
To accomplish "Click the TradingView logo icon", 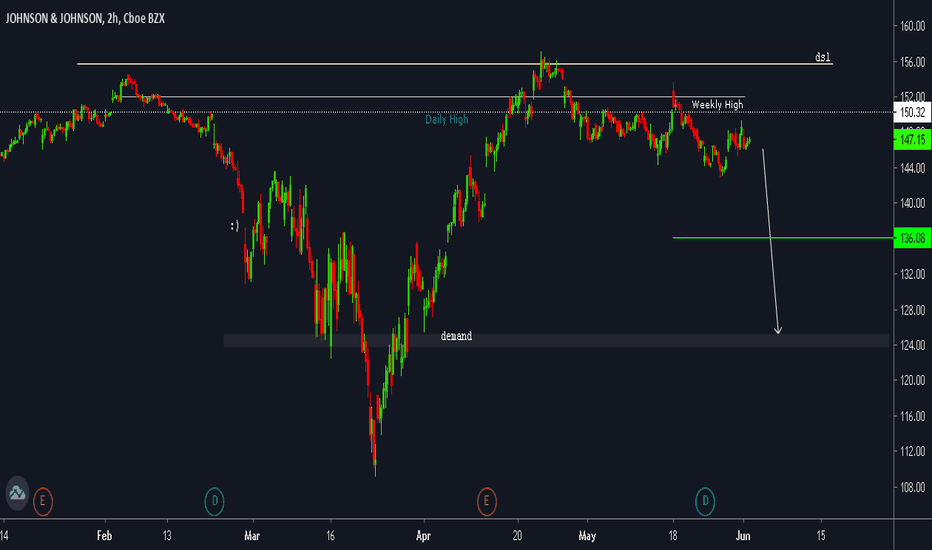I will pyautogui.click(x=17, y=493).
